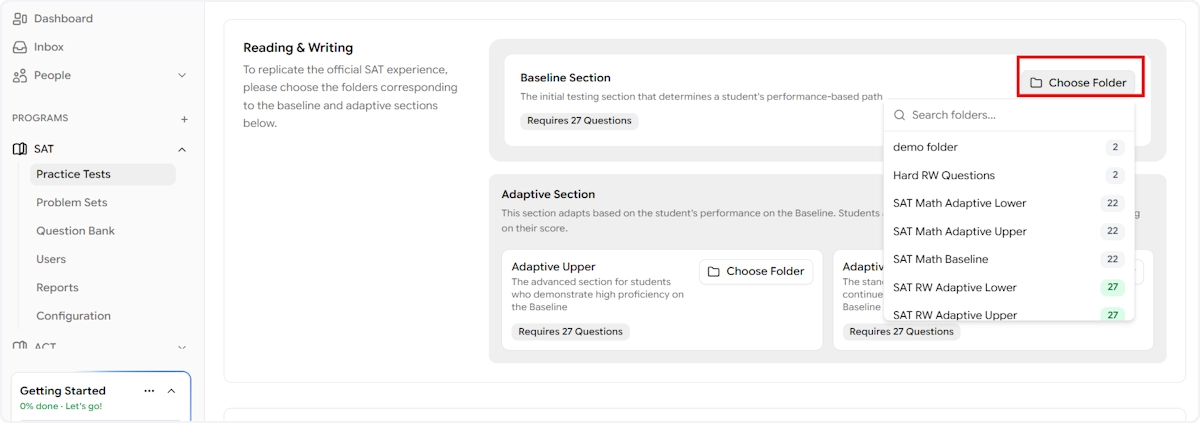Viewport: 1200px width, 423px height.
Task: Expand the People section chevron
Action: pos(182,75)
